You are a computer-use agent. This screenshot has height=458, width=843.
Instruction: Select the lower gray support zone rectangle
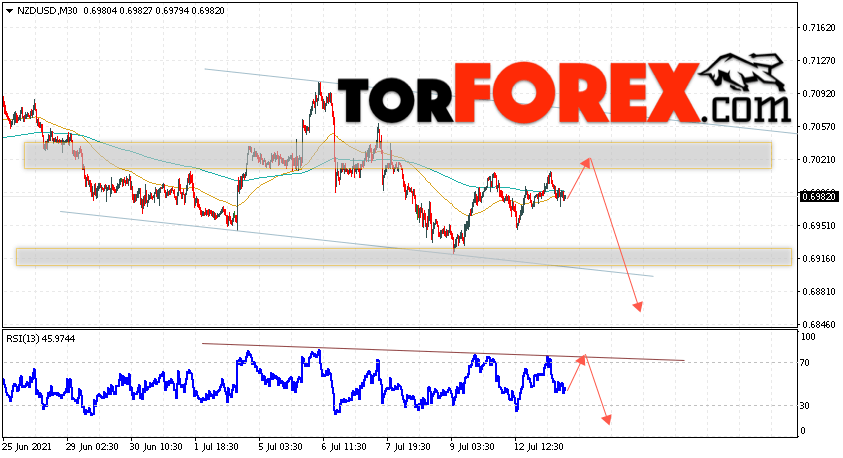(404, 257)
